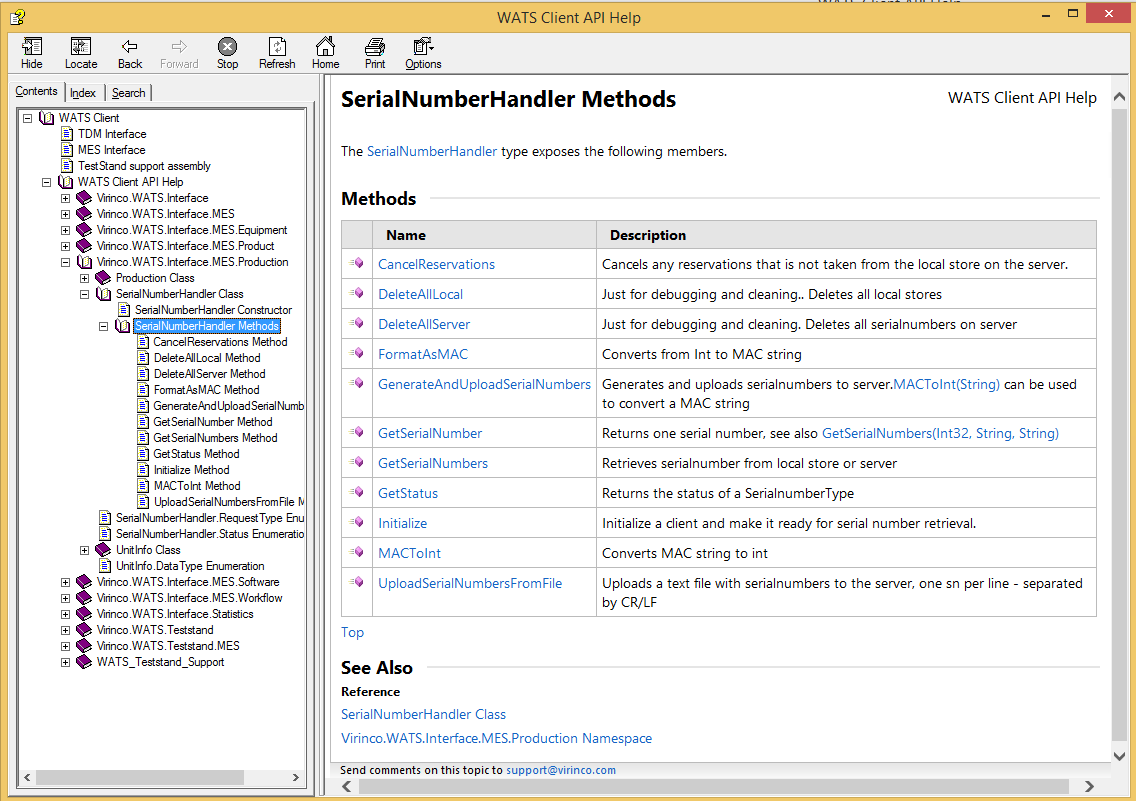This screenshot has height=801, width=1136.
Task: Click the Virinco.WATS.Interface purple book icon
Action: tap(84, 198)
